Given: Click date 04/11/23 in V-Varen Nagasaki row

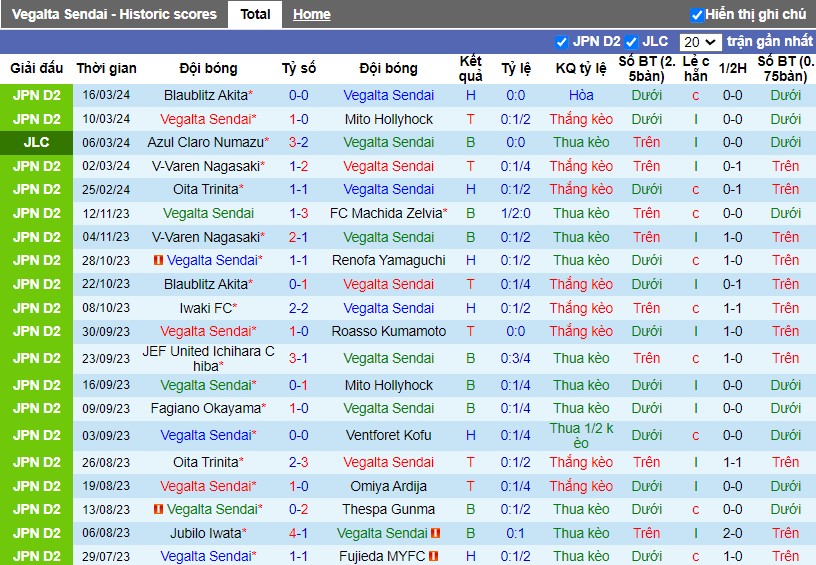Looking at the screenshot, I should (106, 237).
